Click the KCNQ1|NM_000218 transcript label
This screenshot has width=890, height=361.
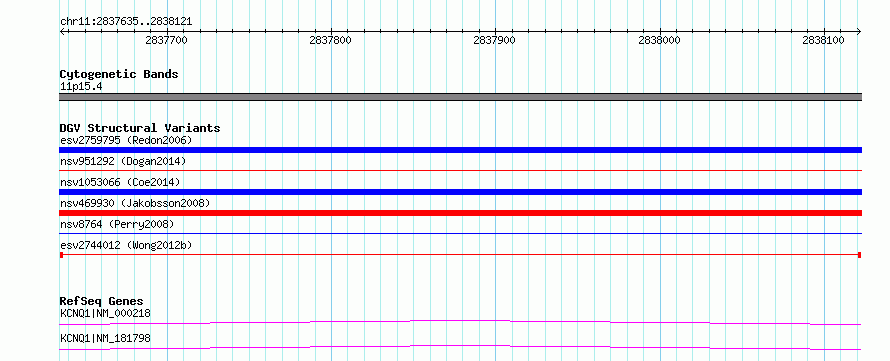coord(106,313)
